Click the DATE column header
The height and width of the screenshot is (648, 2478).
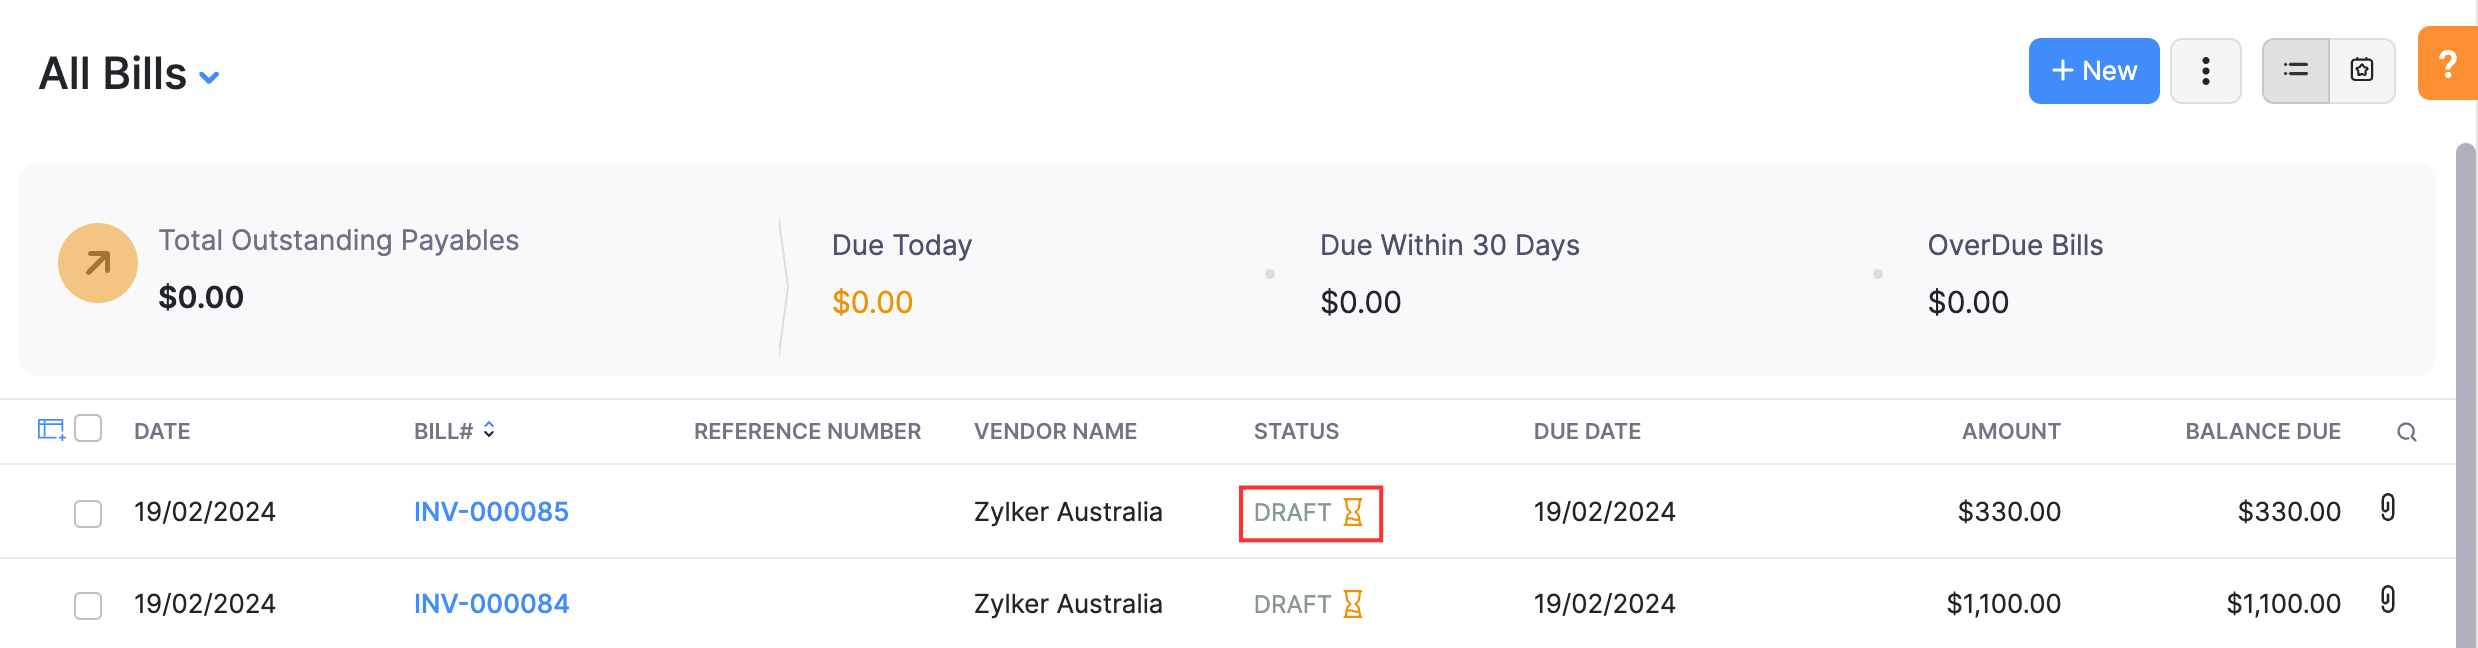(x=163, y=431)
